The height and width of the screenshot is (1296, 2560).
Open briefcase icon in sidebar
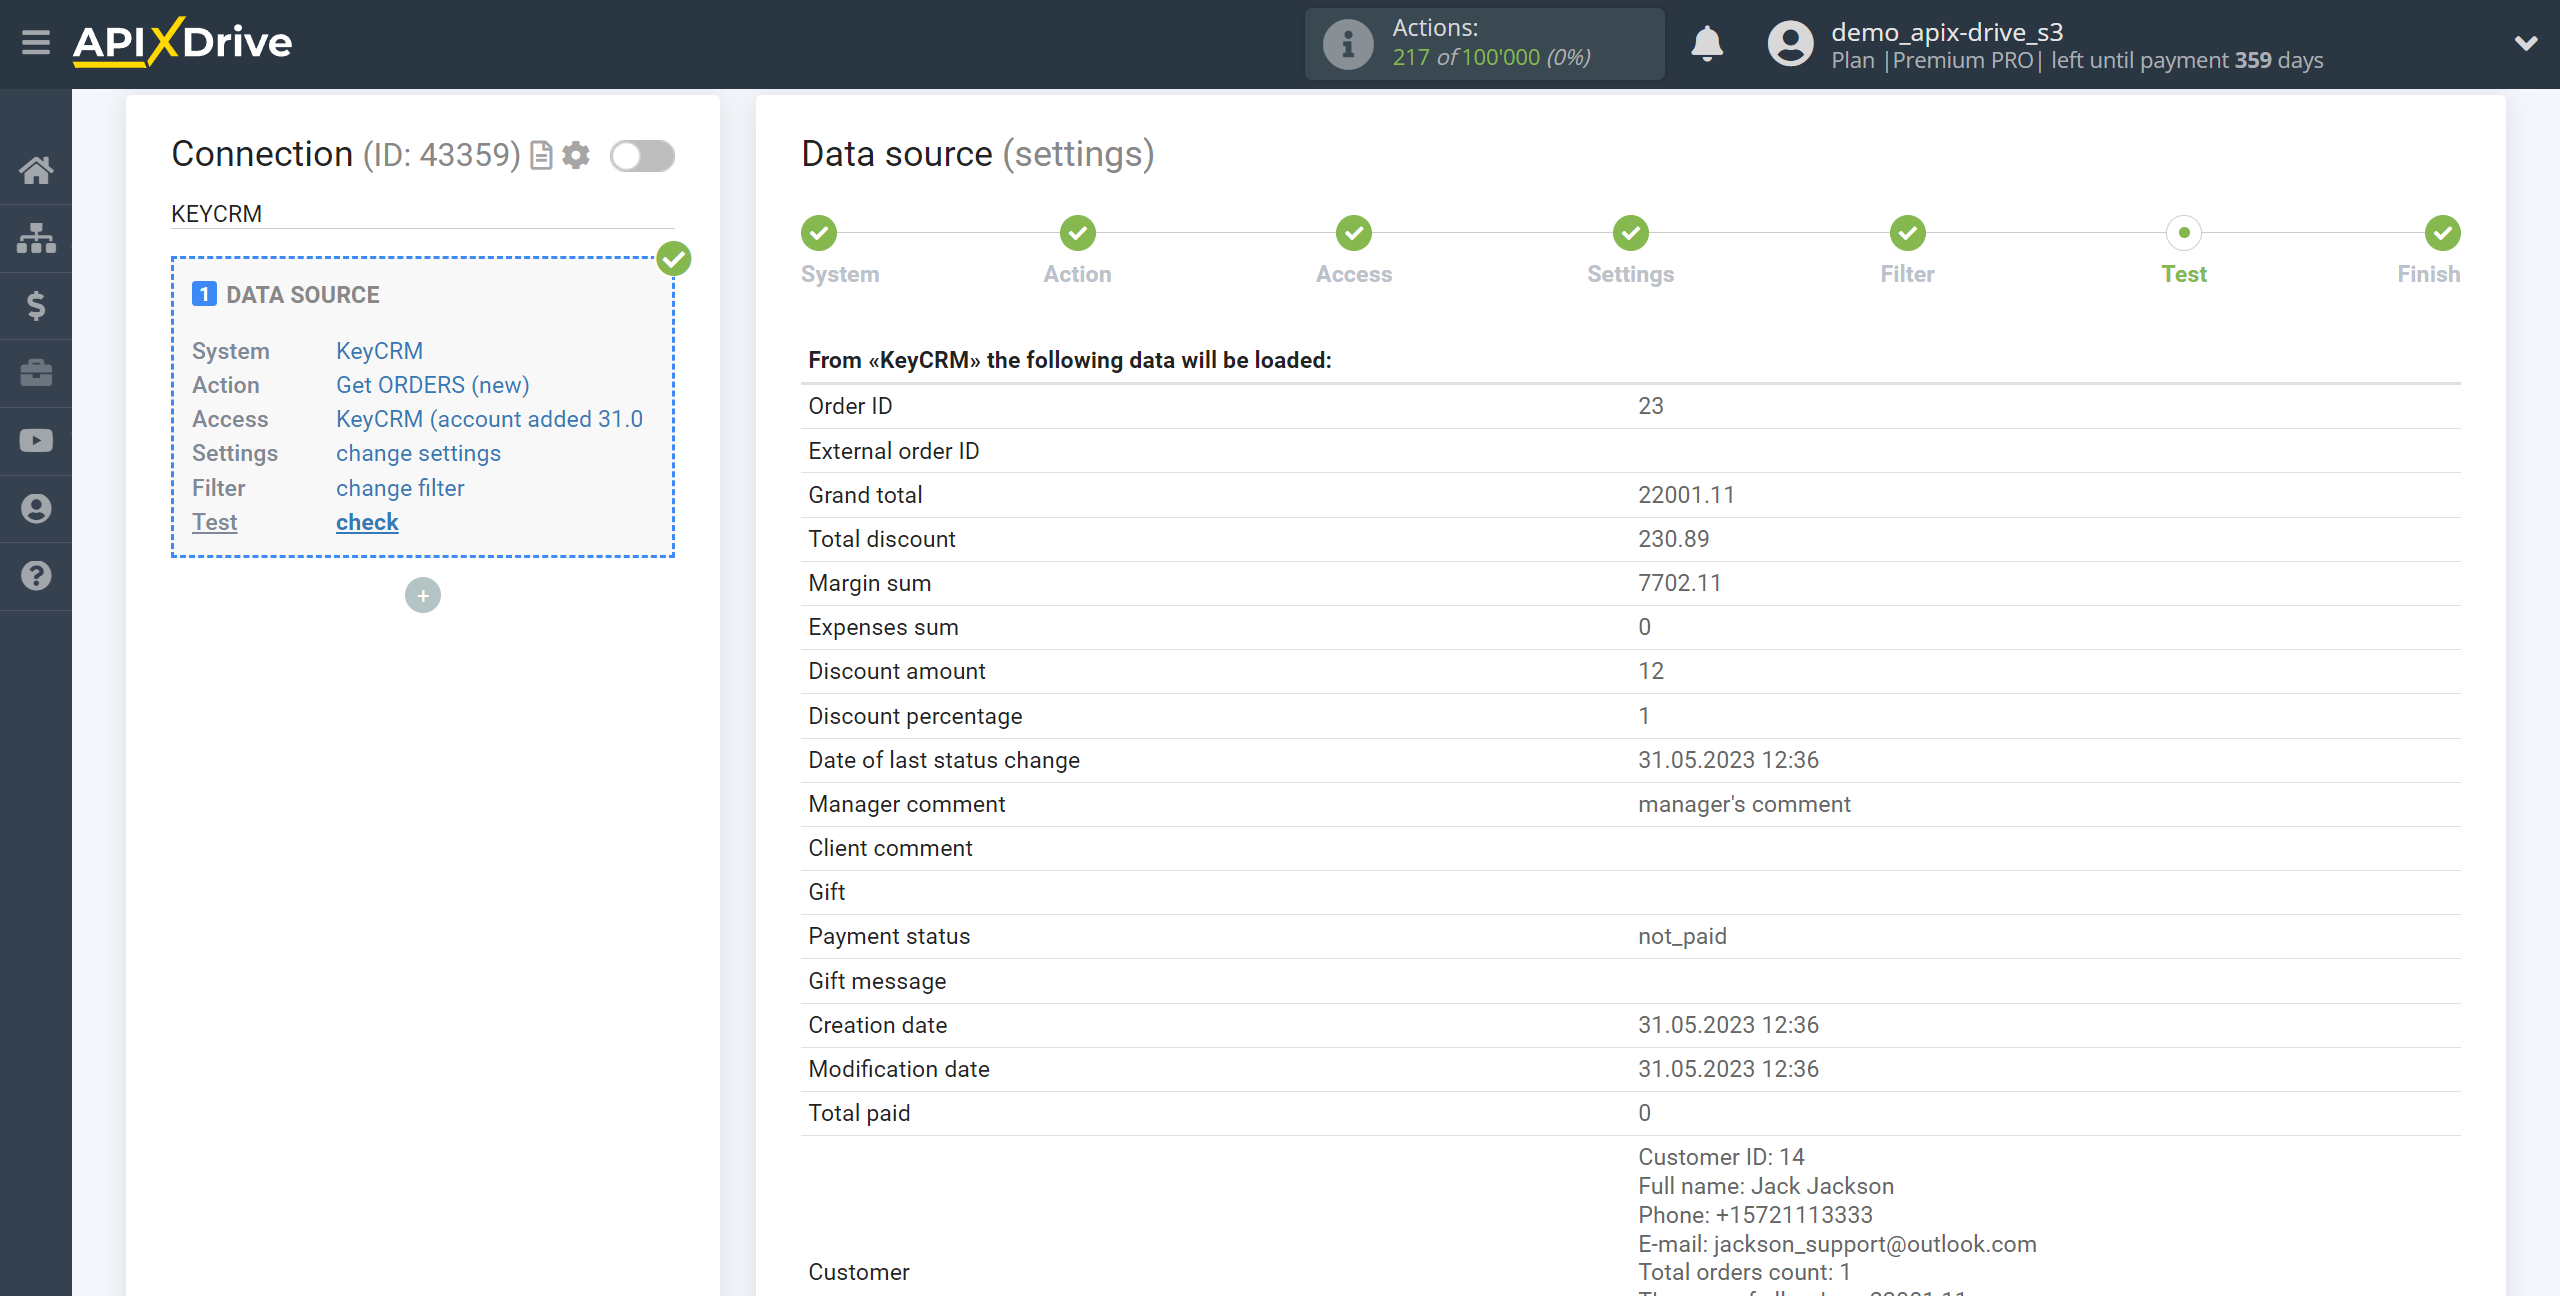pos(36,373)
